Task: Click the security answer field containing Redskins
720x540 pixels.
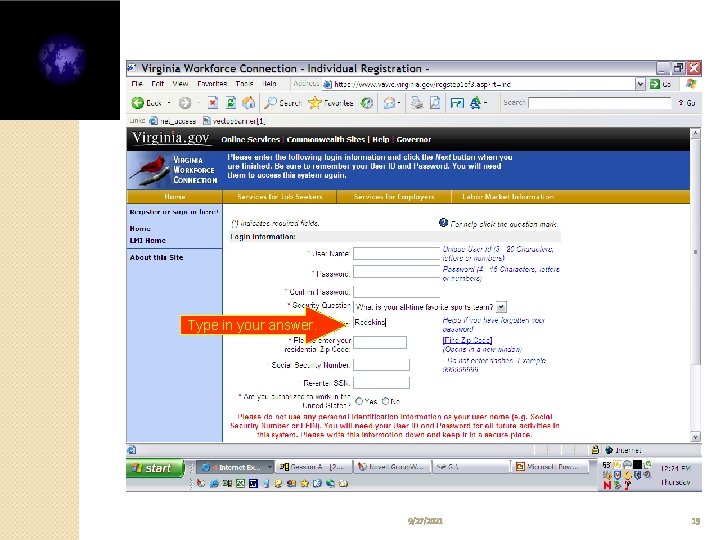Action: click(396, 322)
